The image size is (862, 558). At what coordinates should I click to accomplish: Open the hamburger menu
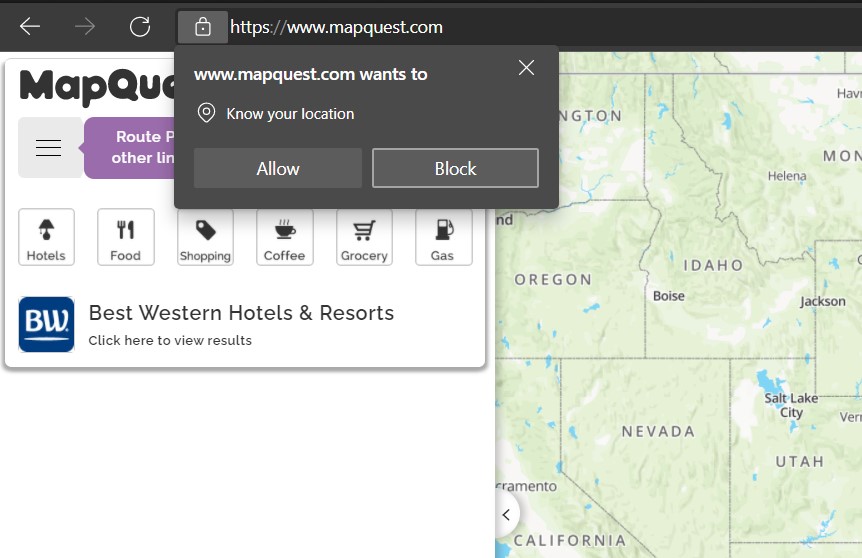pyautogui.click(x=49, y=148)
